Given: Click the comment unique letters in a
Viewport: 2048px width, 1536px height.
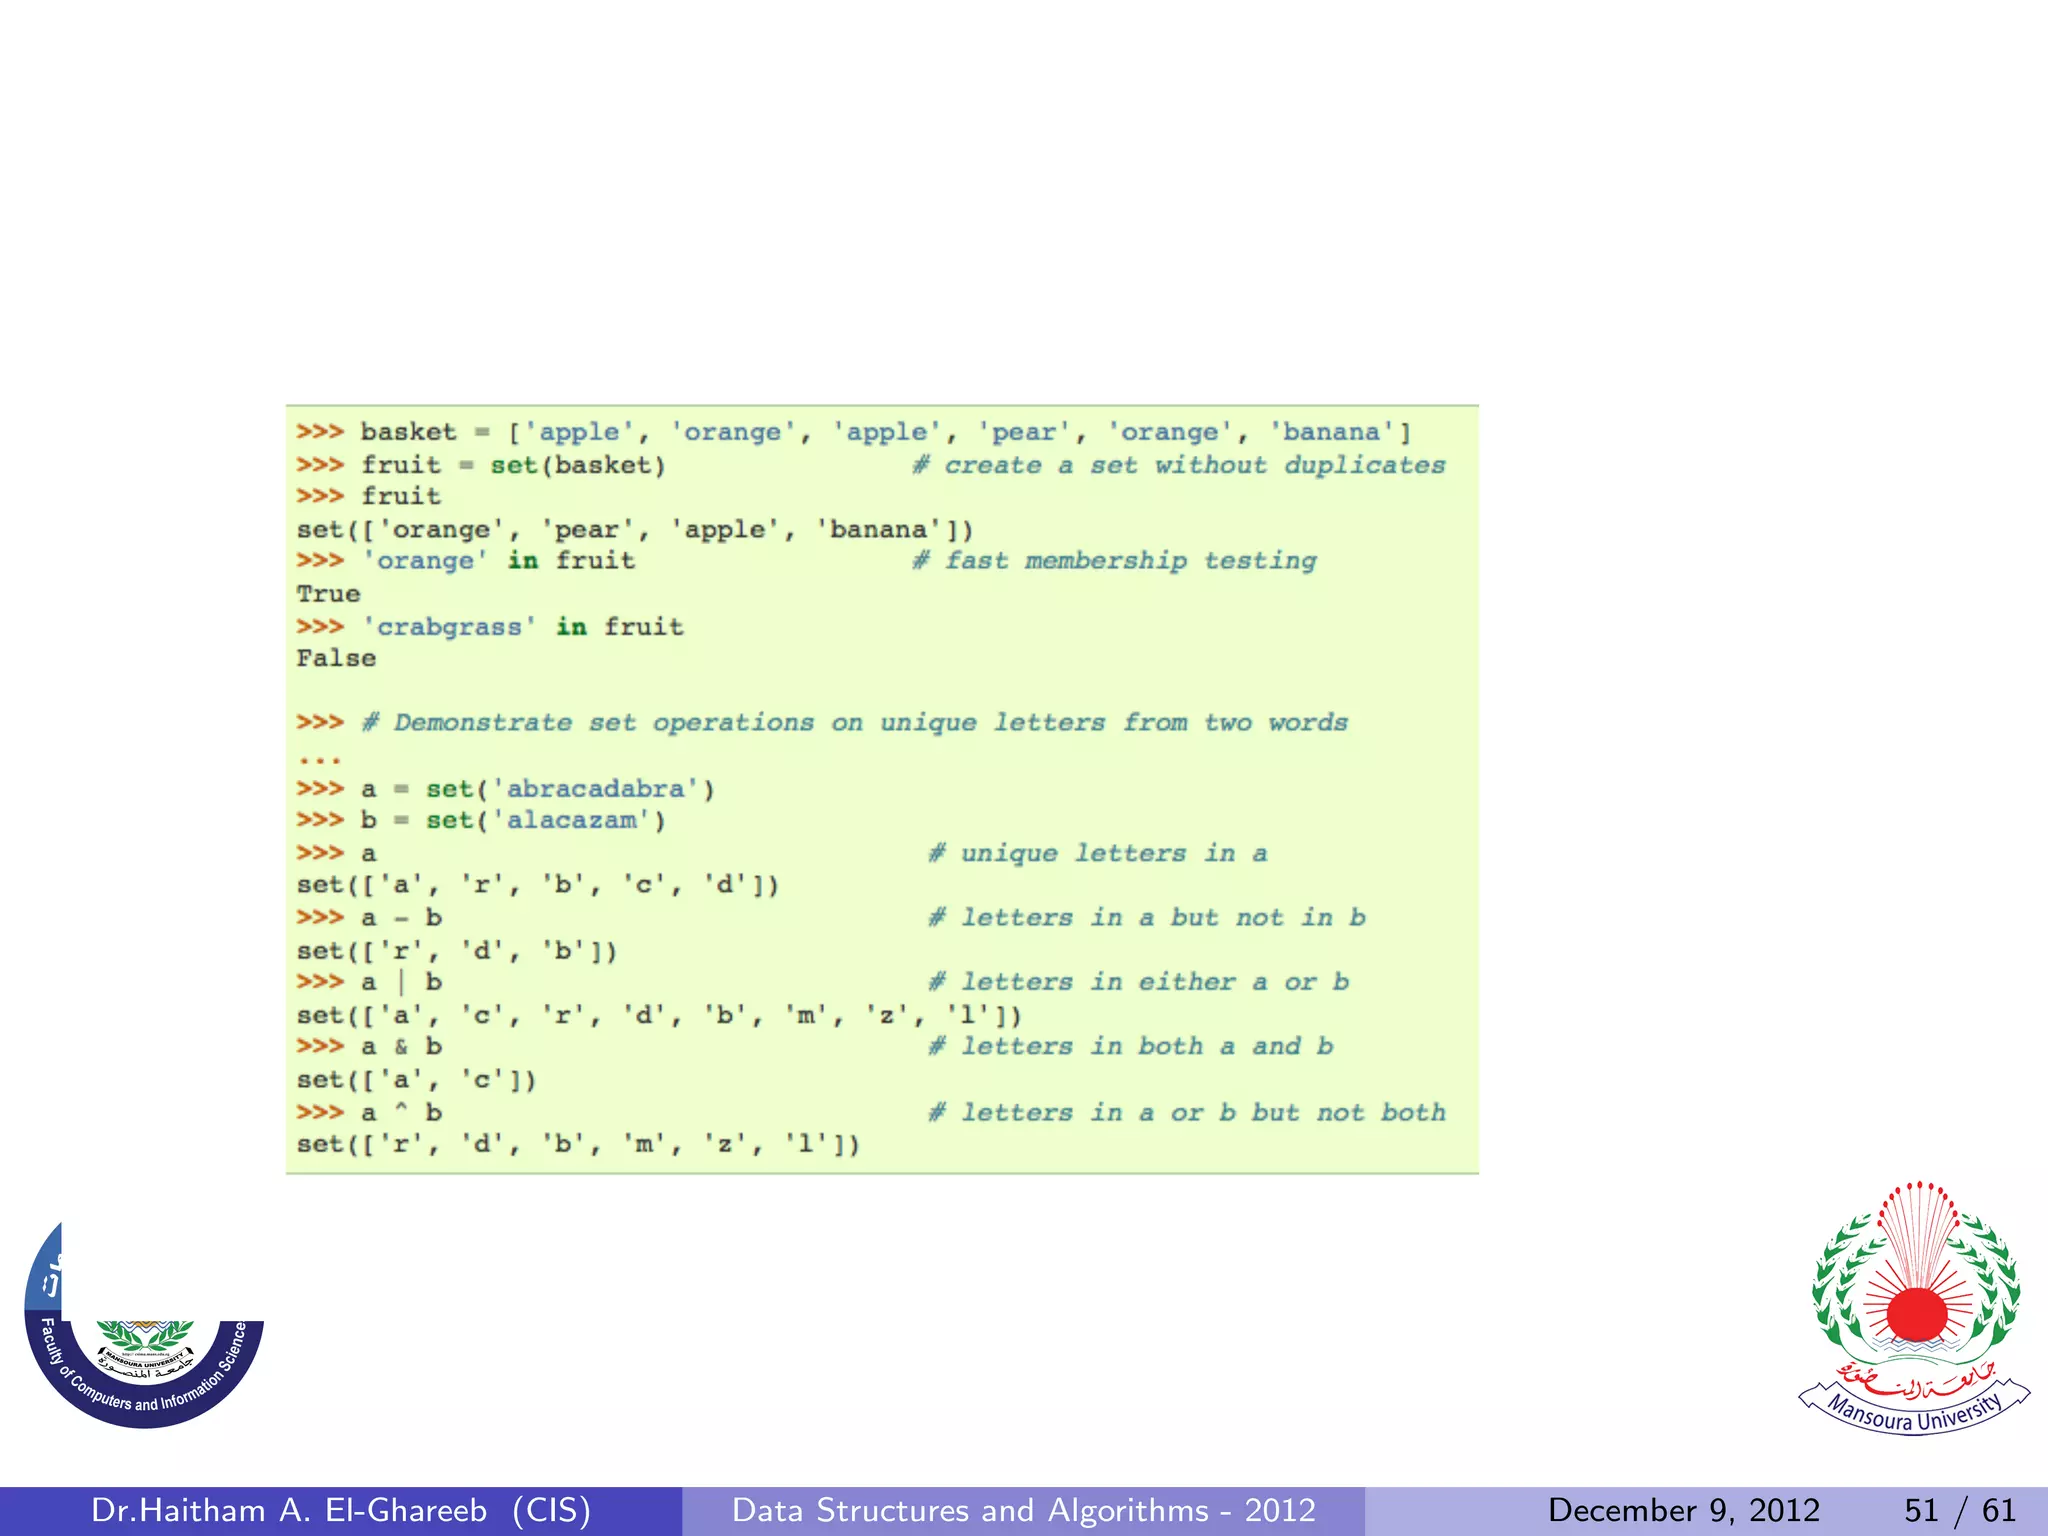Looking at the screenshot, I should [1098, 853].
